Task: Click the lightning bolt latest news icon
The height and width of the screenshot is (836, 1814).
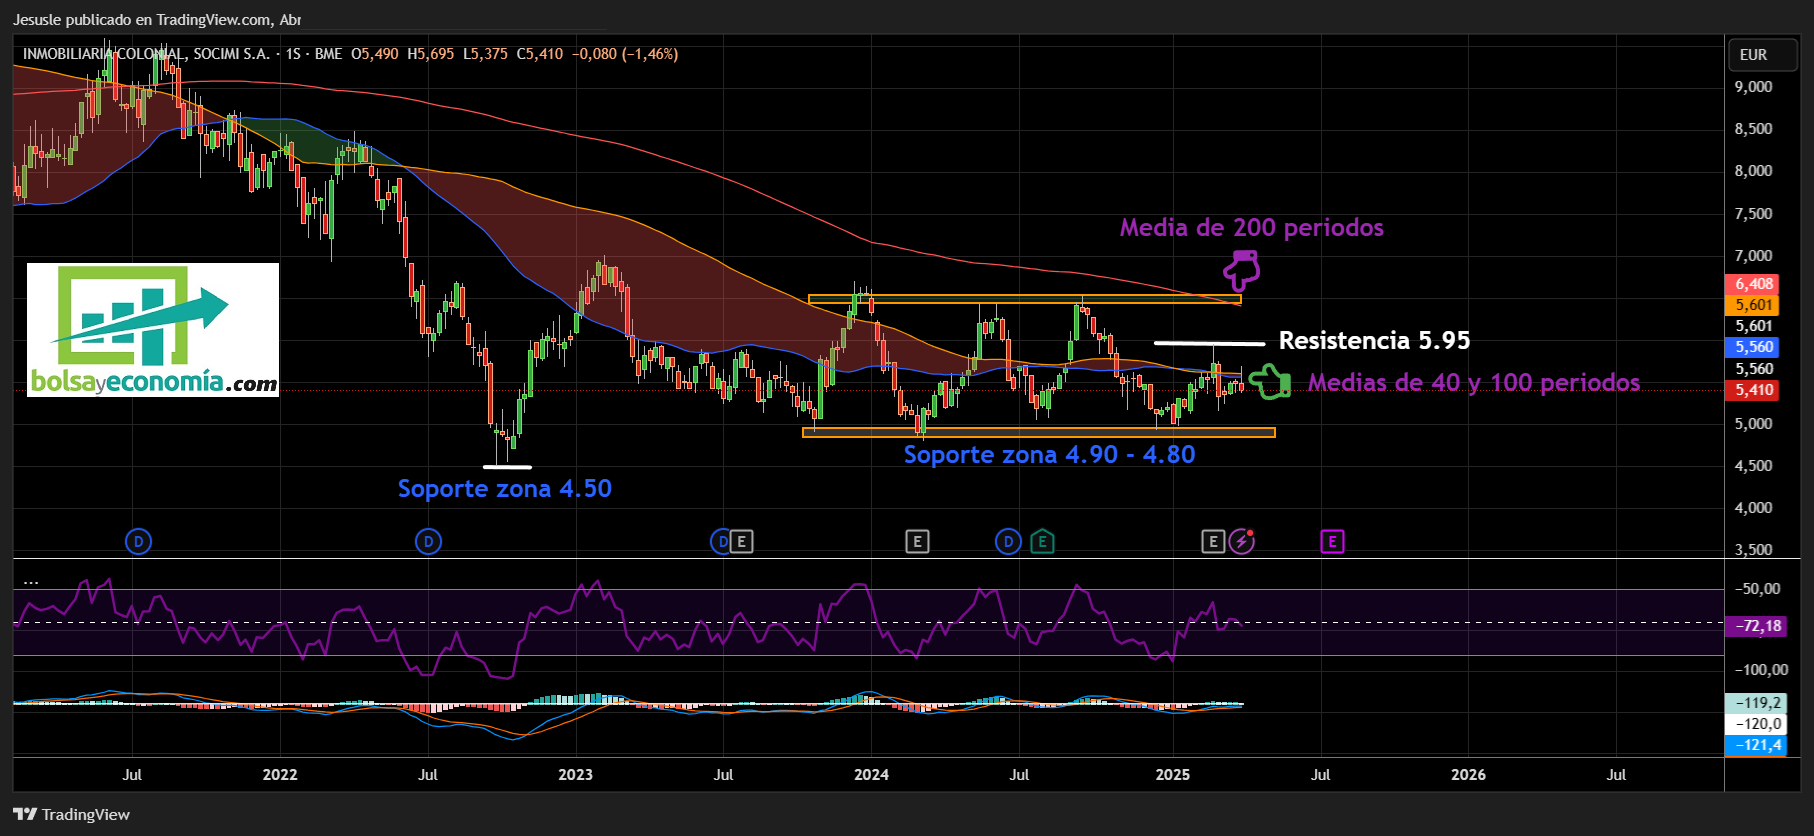Action: pos(1242,542)
